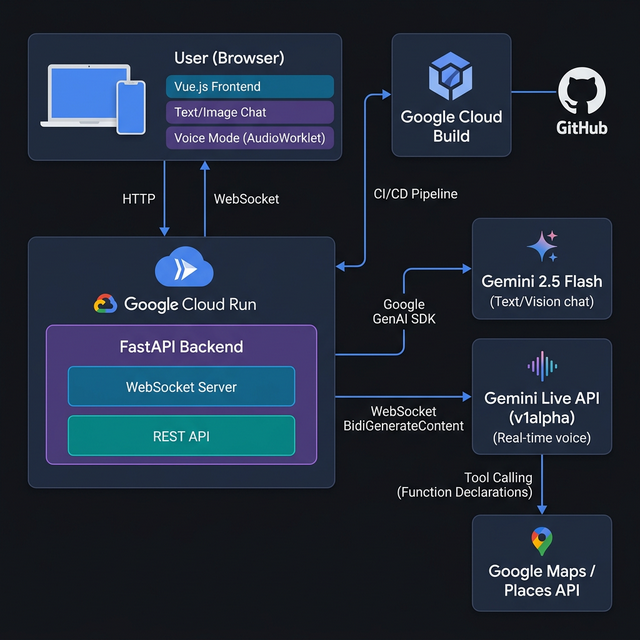
Task: Click the Google Maps / Places API title
Action: pyautogui.click(x=542, y=581)
